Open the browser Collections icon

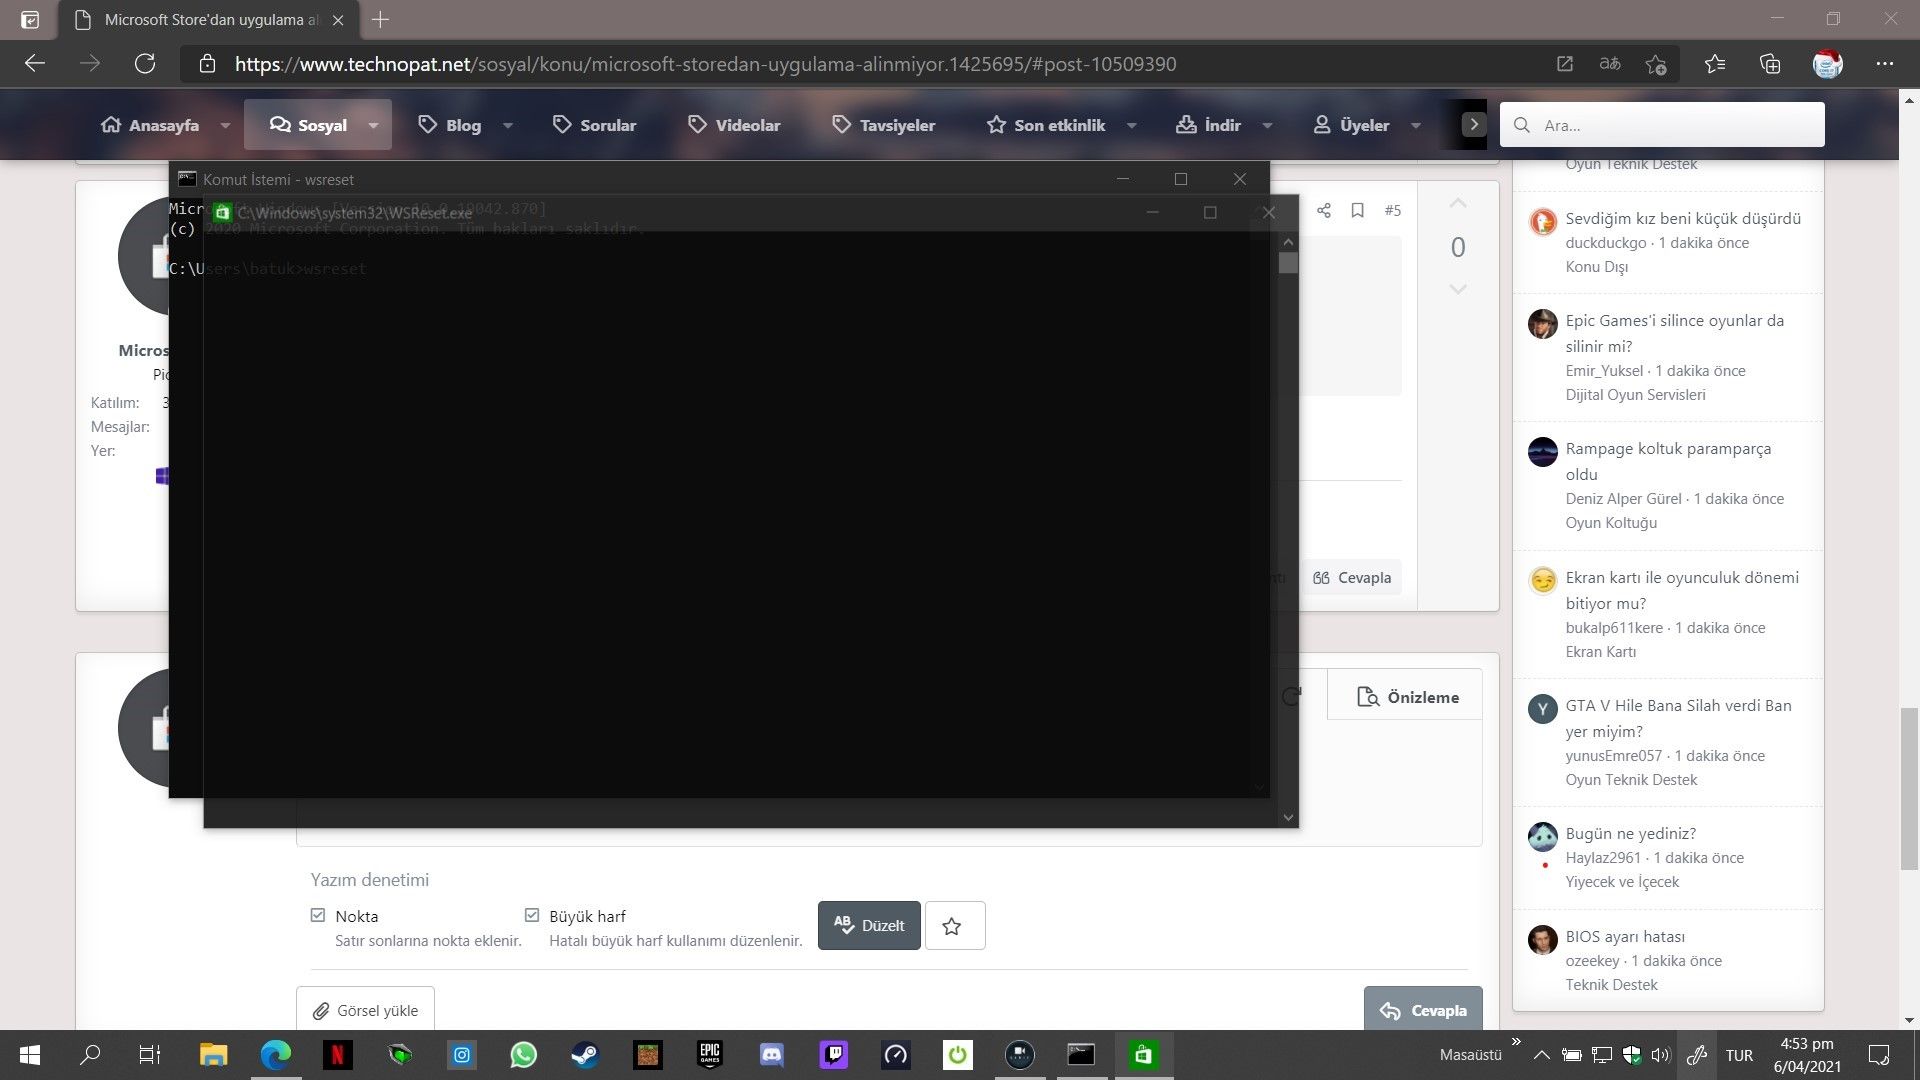click(1770, 64)
